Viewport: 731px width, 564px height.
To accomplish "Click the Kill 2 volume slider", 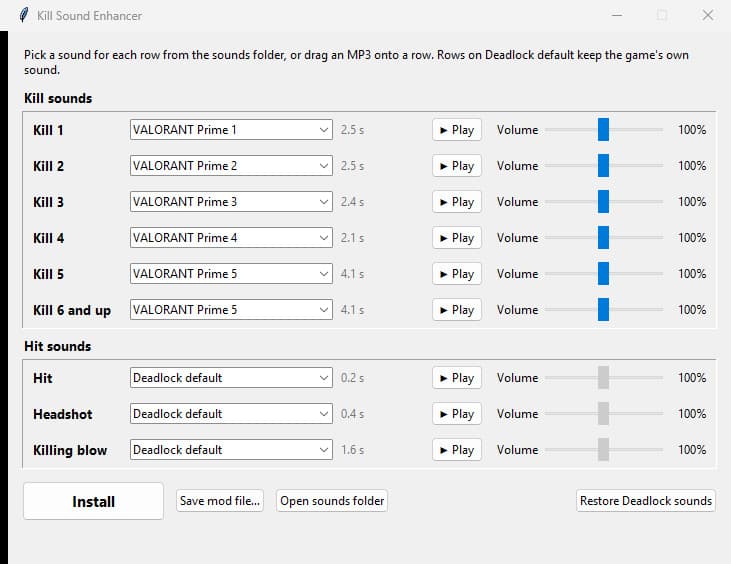I will (604, 165).
